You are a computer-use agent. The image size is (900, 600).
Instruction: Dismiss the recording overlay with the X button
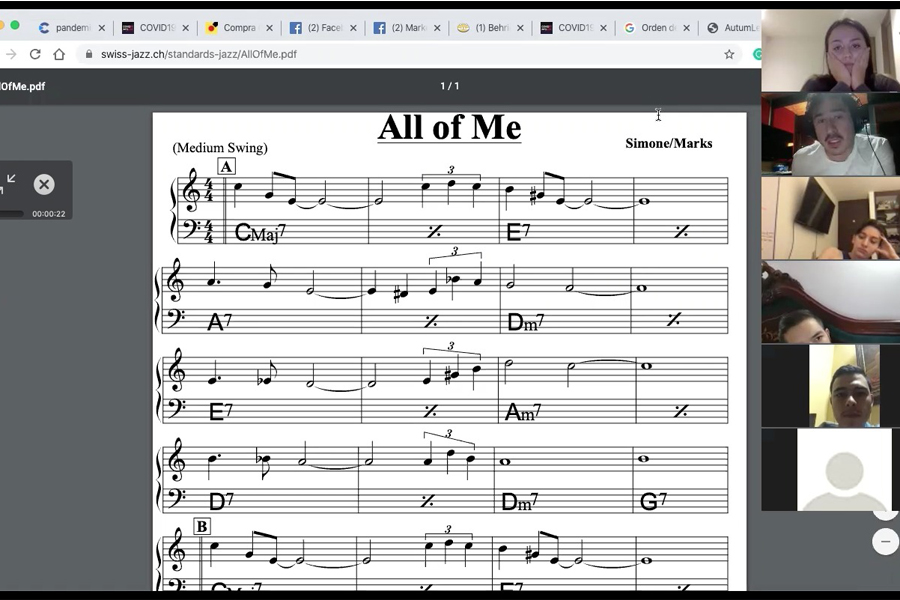point(44,184)
